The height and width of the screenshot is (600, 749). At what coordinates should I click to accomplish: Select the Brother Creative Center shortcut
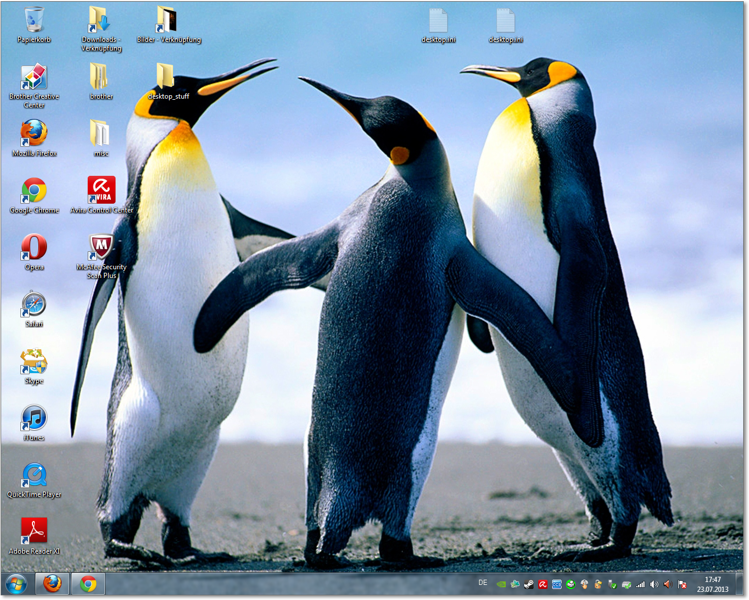34,79
